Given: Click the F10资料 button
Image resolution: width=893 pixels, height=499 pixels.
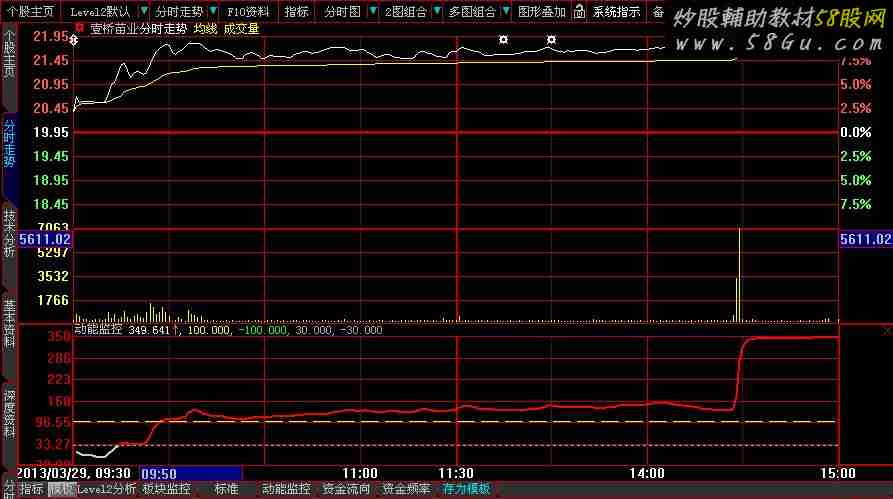Looking at the screenshot, I should click(248, 12).
